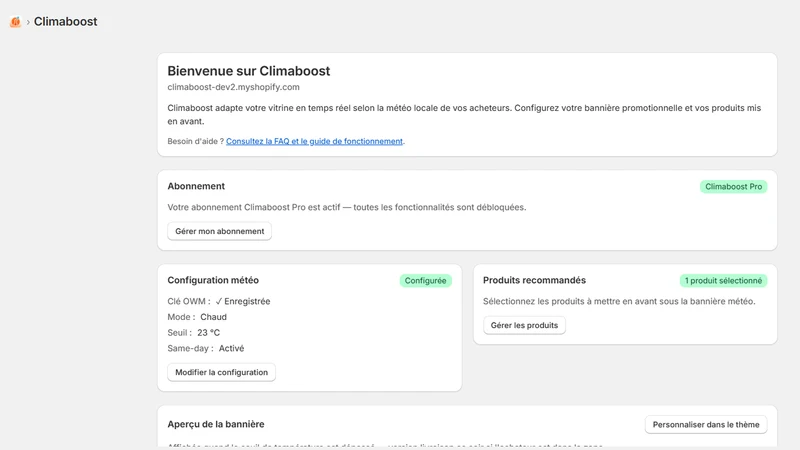Click the Configurée status badge
800x450 pixels.
coord(425,281)
